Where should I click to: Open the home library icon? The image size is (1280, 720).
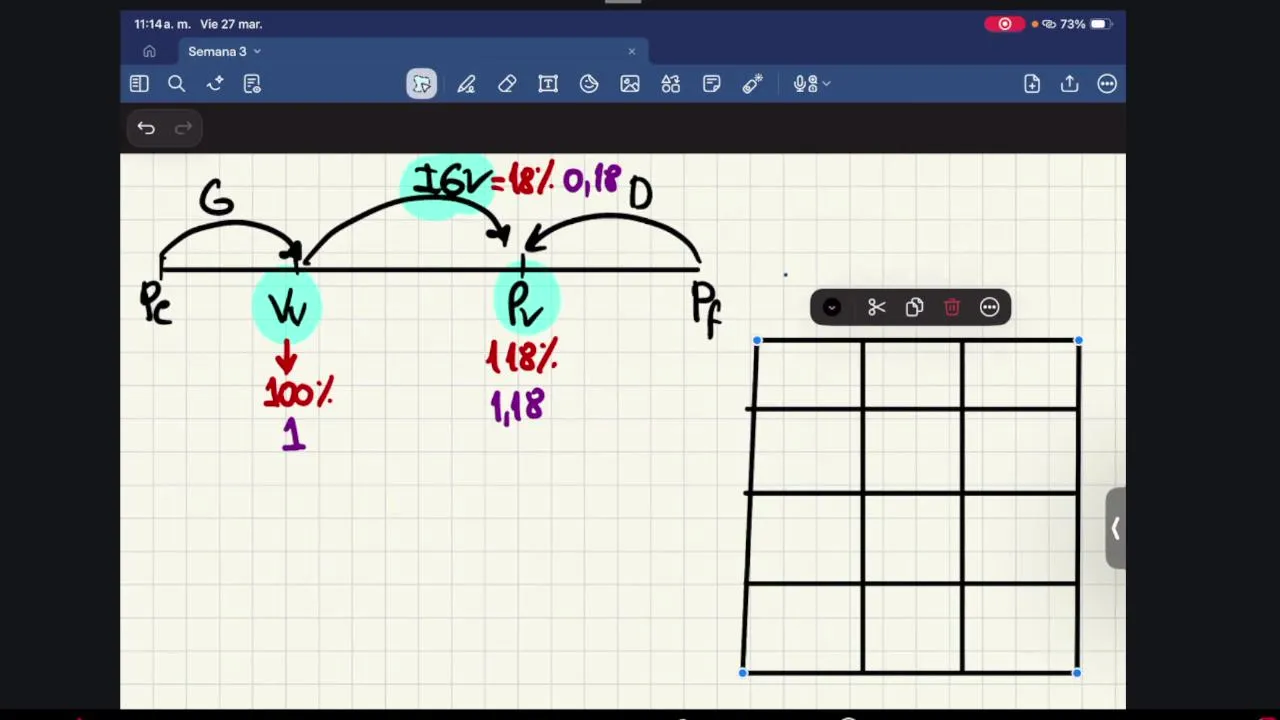click(149, 51)
